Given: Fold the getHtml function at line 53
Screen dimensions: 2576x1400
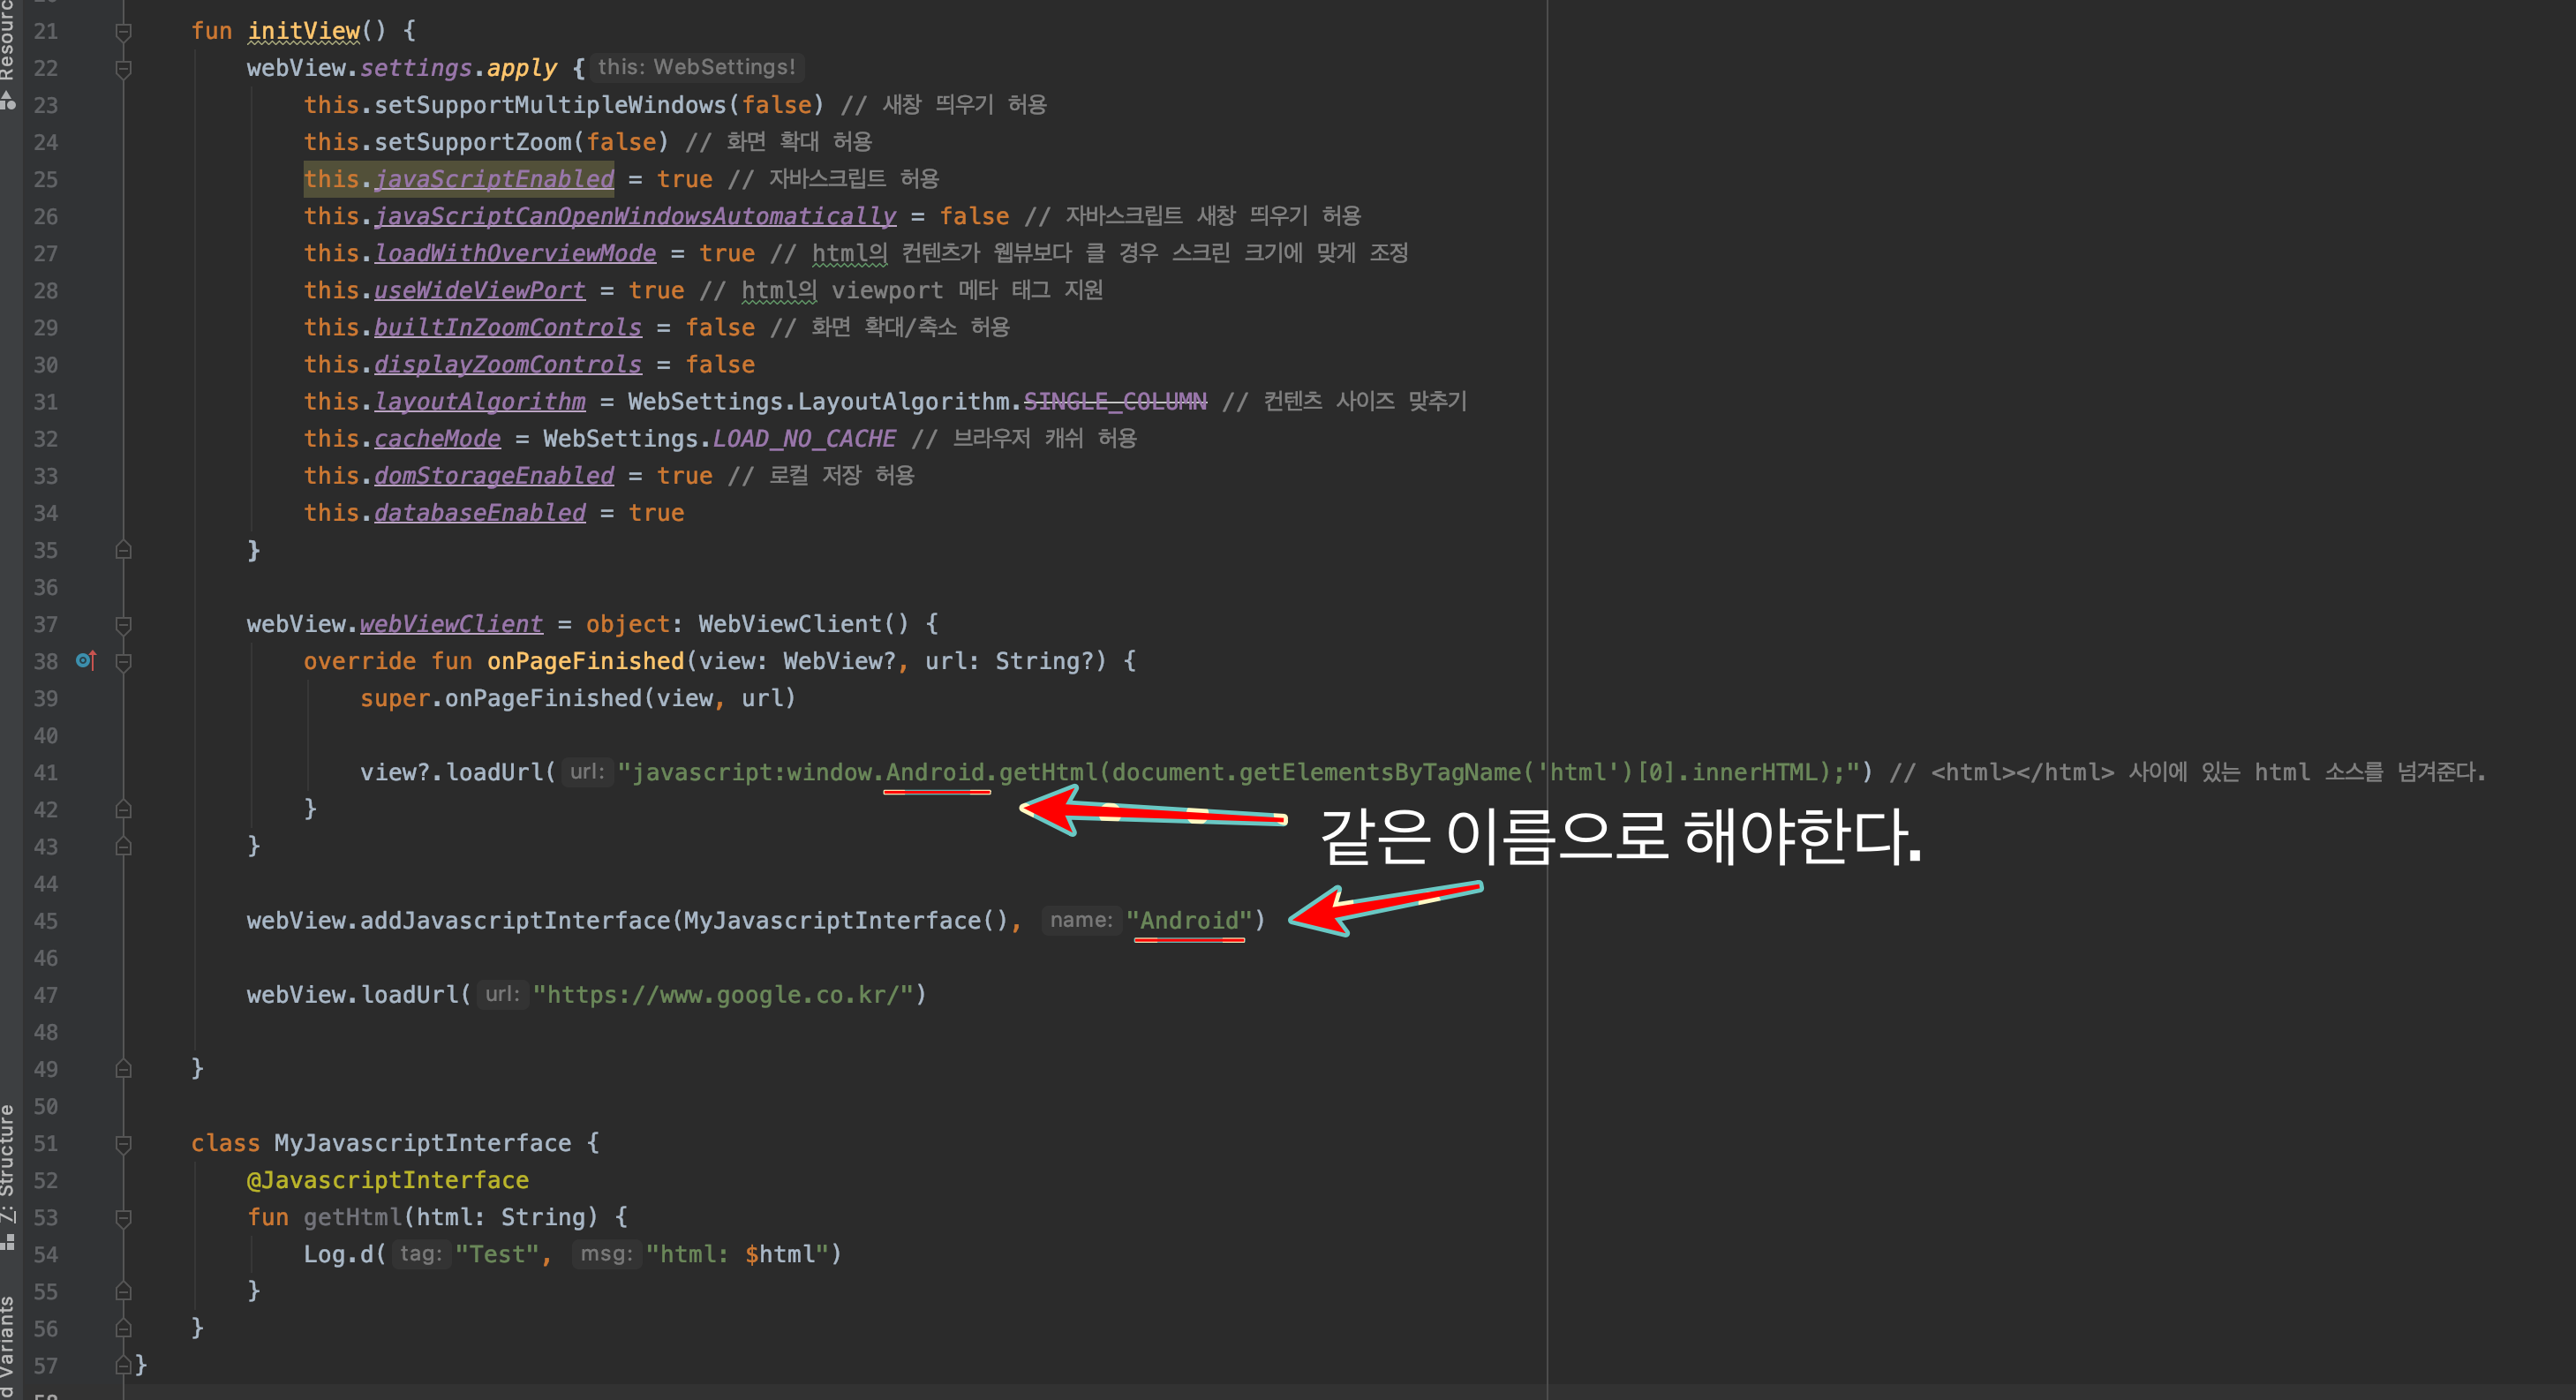Looking at the screenshot, I should [x=123, y=1218].
